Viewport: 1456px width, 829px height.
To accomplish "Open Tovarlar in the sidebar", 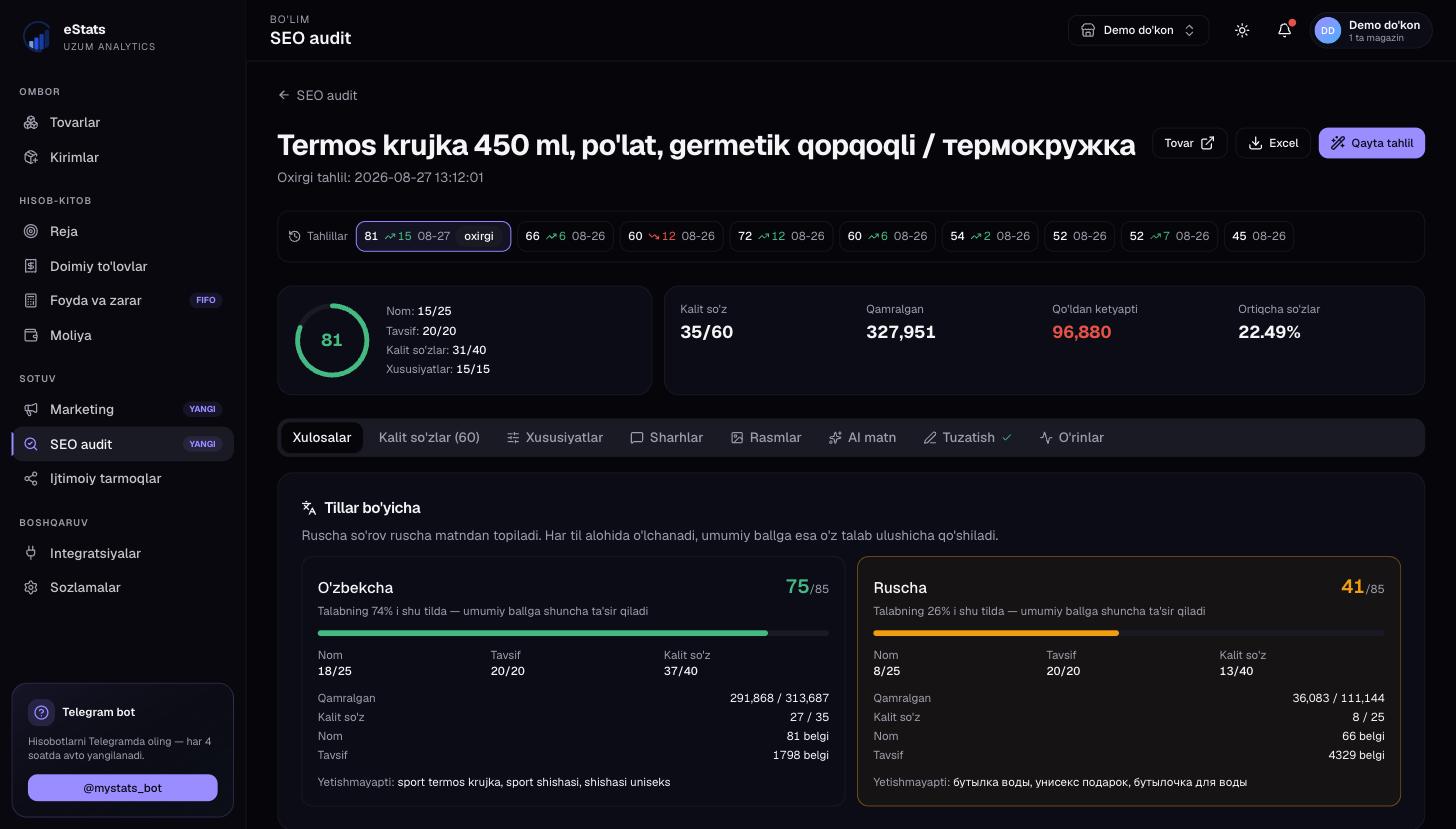I will 122,122.
